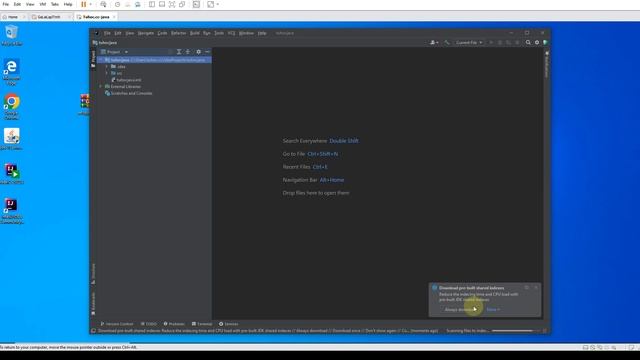Open the Code With Me user icon
Image resolution: width=640 pixels, height=360 pixels.
tap(434, 42)
